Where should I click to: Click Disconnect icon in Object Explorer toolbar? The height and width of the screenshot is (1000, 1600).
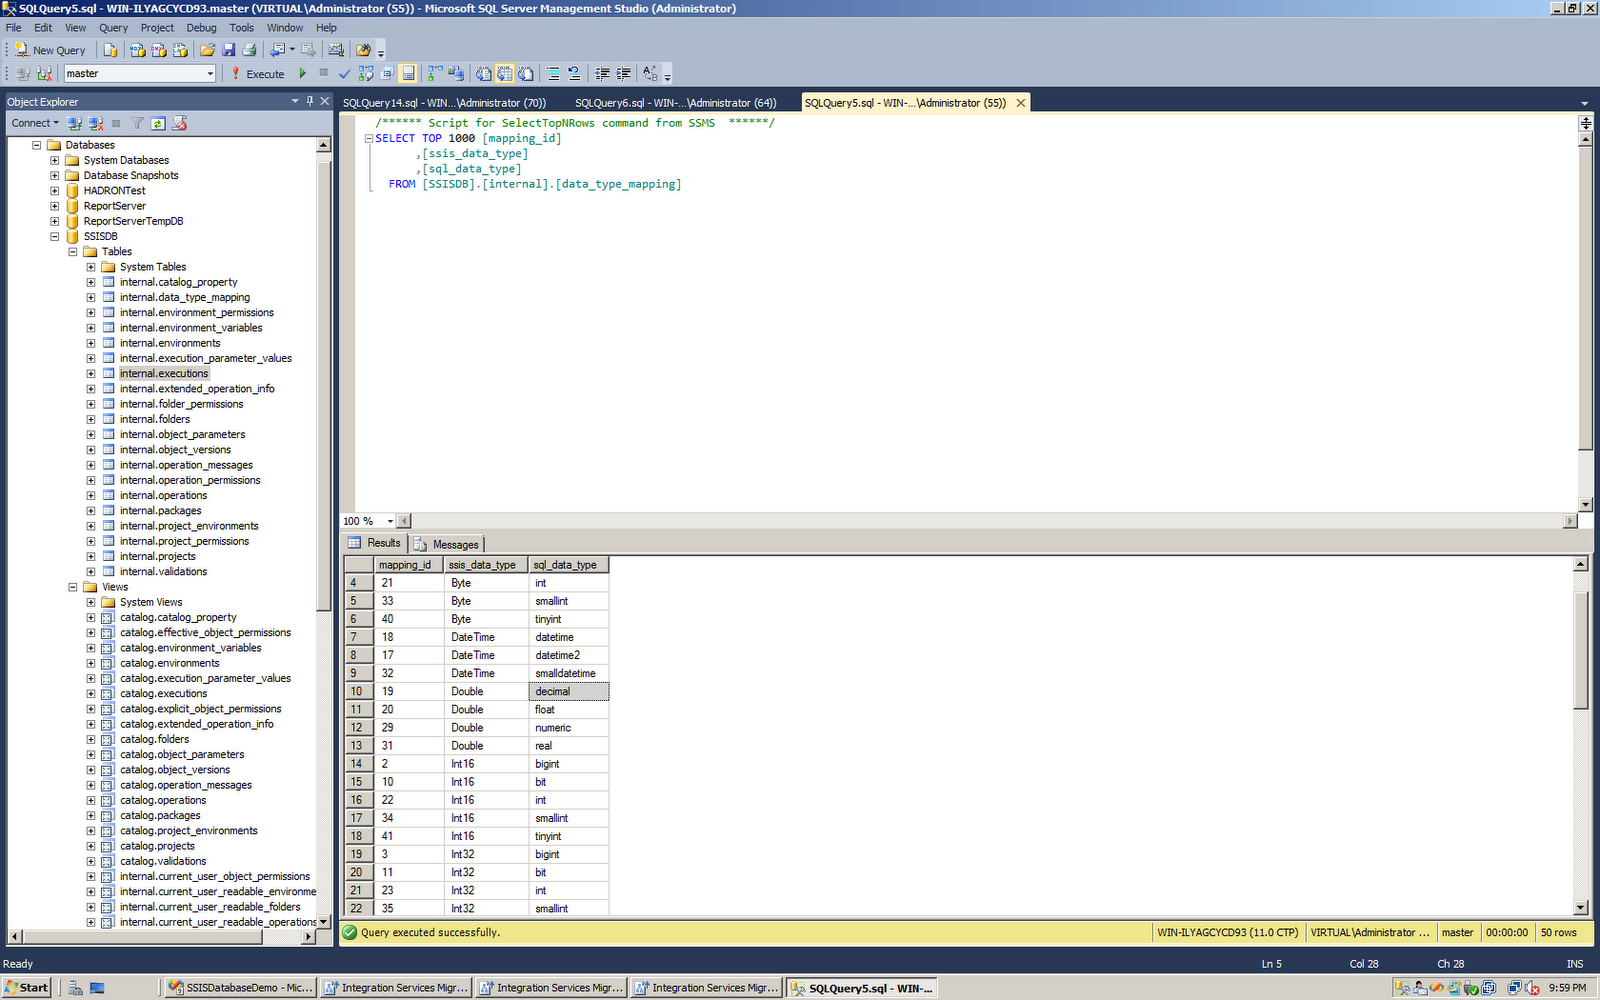(96, 123)
